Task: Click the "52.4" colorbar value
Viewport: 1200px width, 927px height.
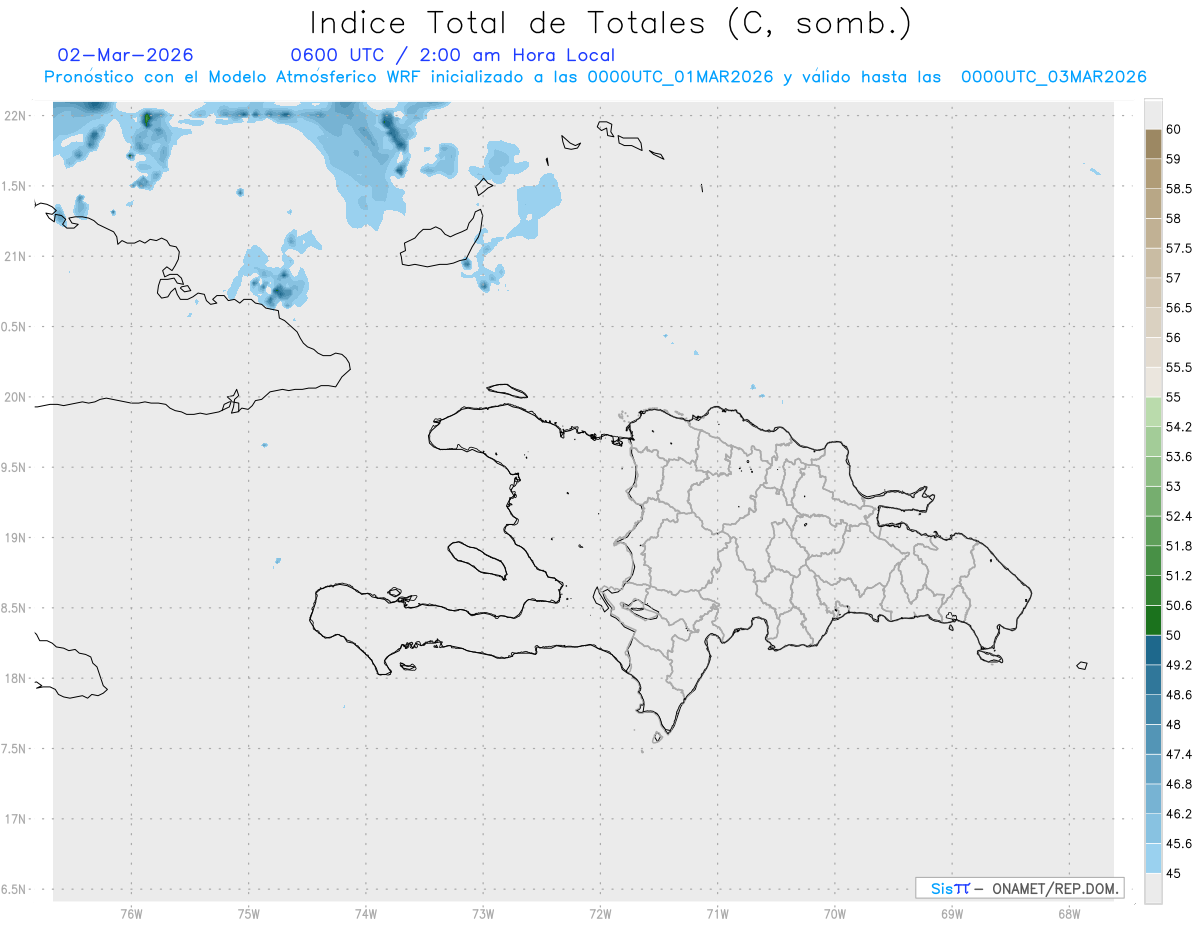Action: pos(1179,516)
